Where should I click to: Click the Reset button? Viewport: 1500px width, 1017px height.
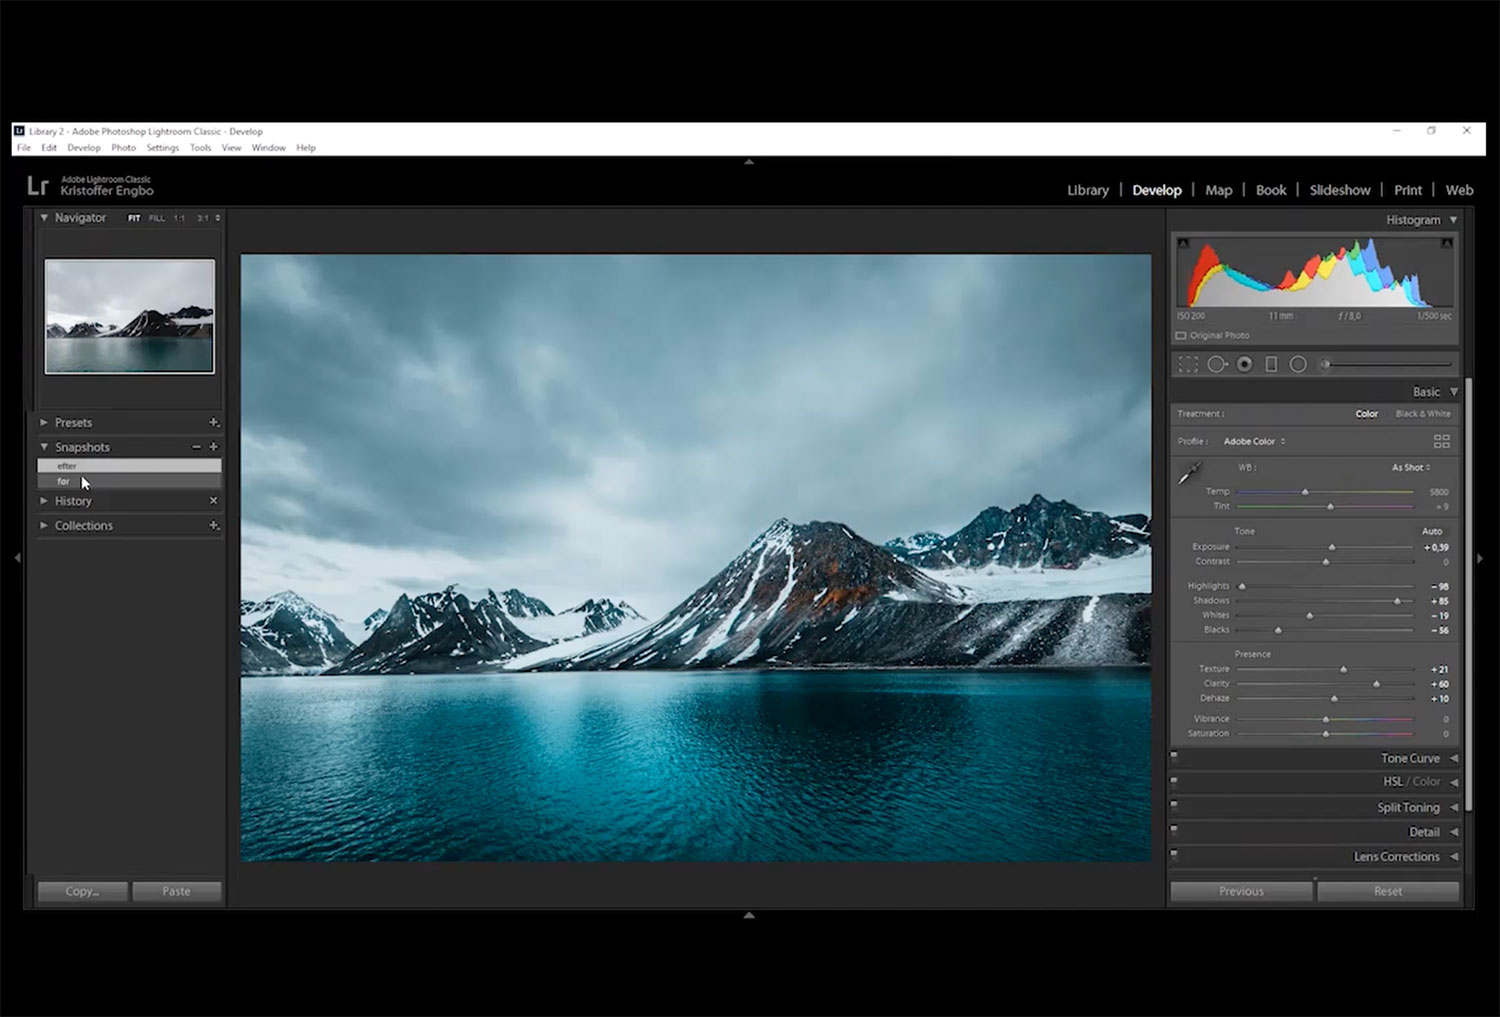pos(1387,891)
